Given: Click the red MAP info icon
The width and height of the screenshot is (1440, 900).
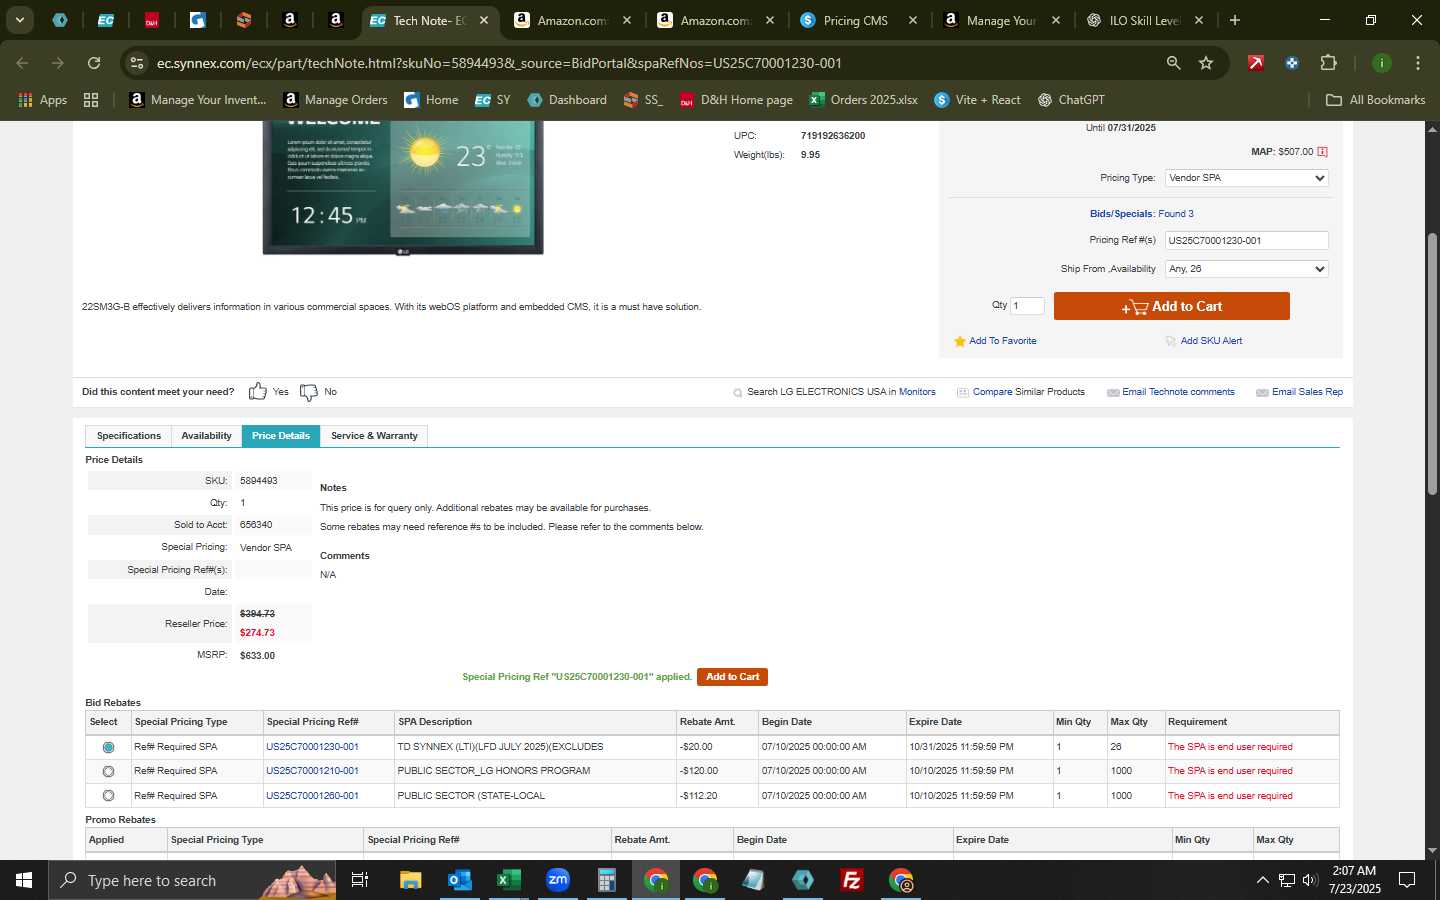Looking at the screenshot, I should coord(1322,152).
